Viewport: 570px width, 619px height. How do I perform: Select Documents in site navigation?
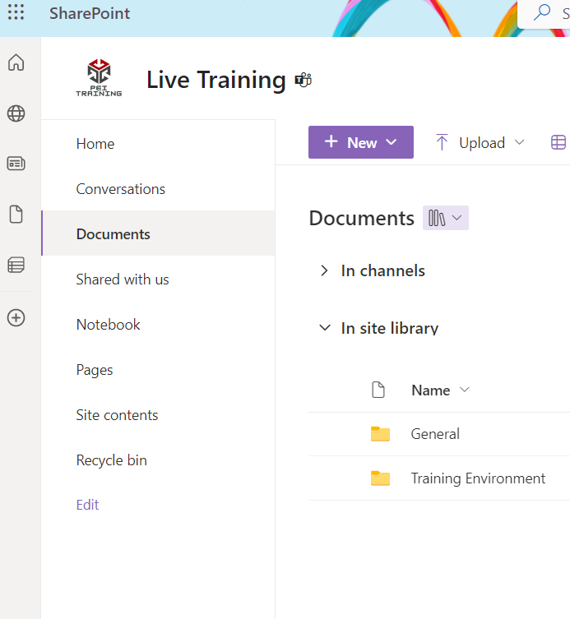coord(158,234)
